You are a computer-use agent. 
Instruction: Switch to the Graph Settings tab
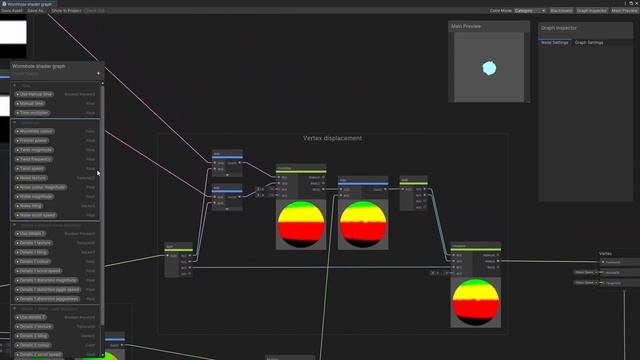pos(589,42)
